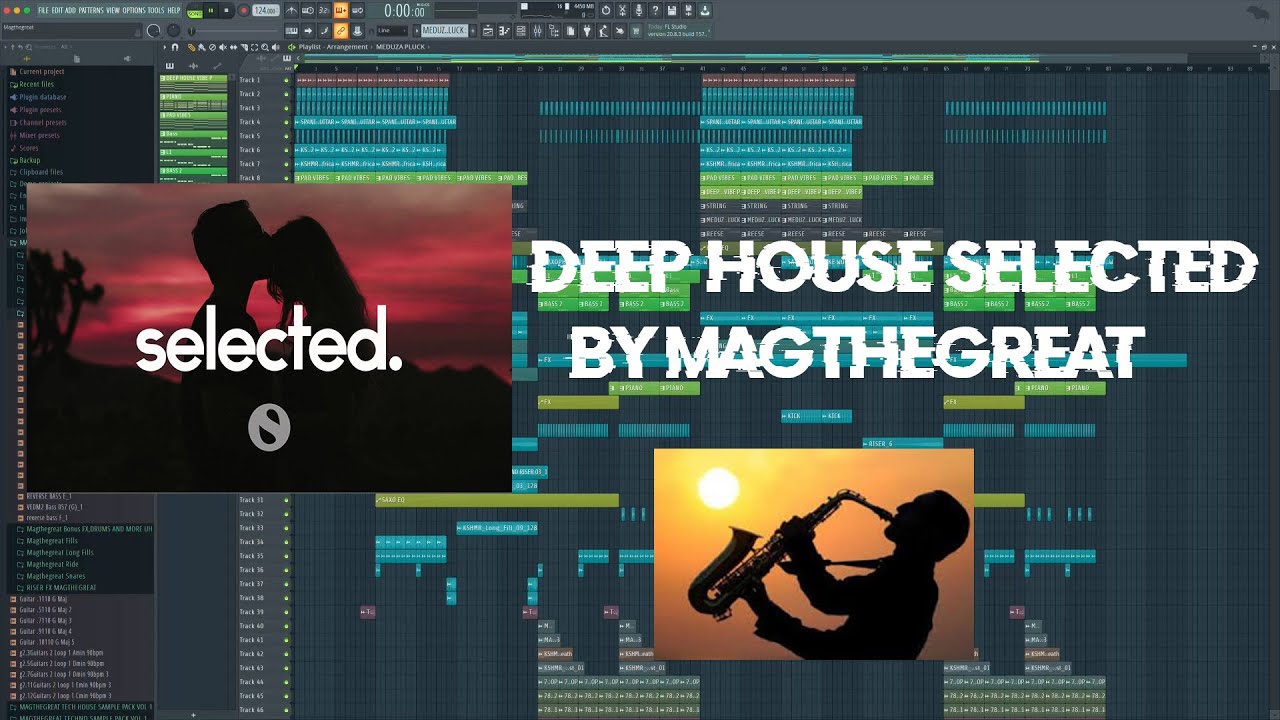
Task: Expand the Magthegreat Fills folder
Action: [52, 541]
